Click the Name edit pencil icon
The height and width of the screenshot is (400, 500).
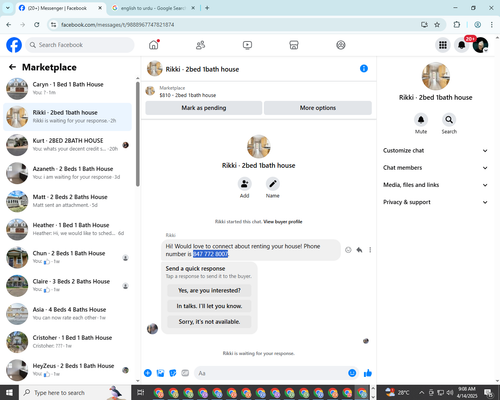pyautogui.click(x=273, y=184)
